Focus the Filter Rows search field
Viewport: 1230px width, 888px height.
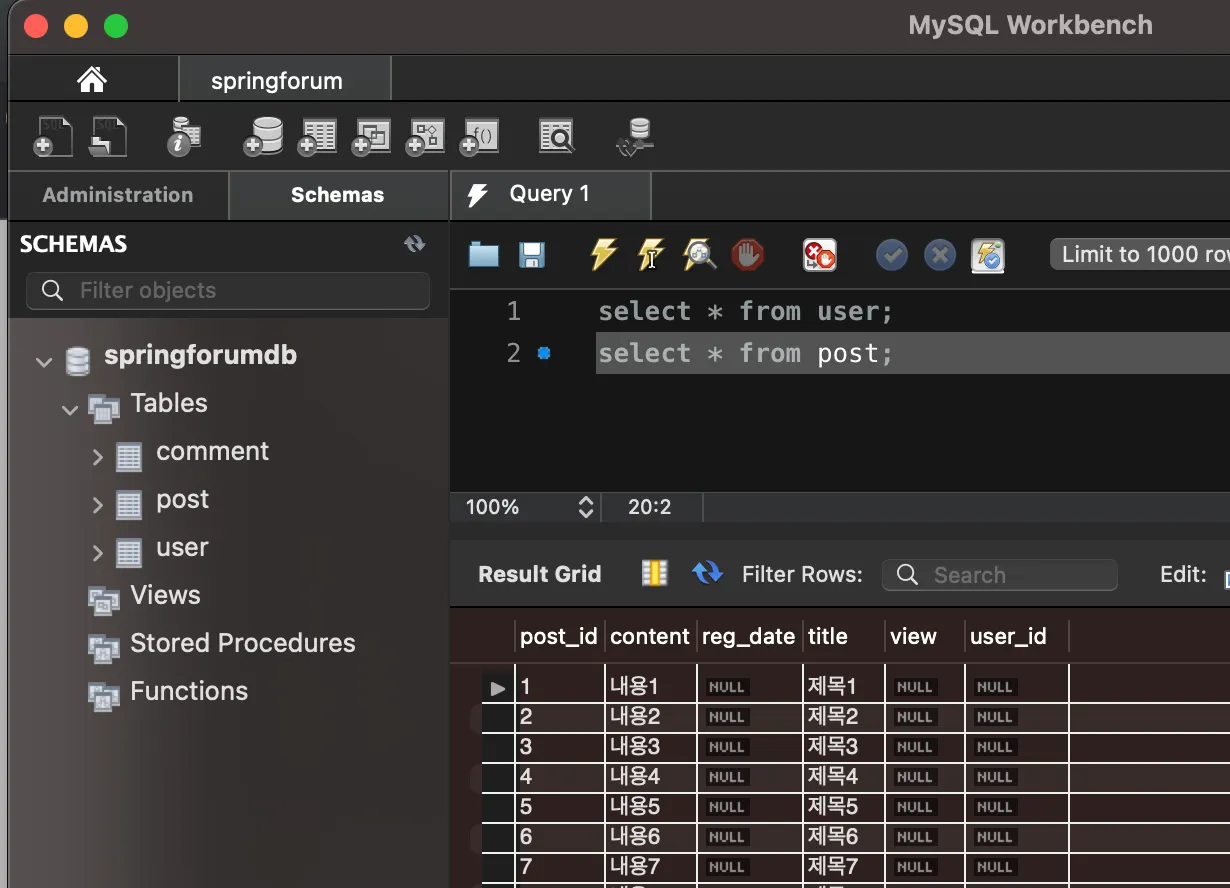[999, 575]
